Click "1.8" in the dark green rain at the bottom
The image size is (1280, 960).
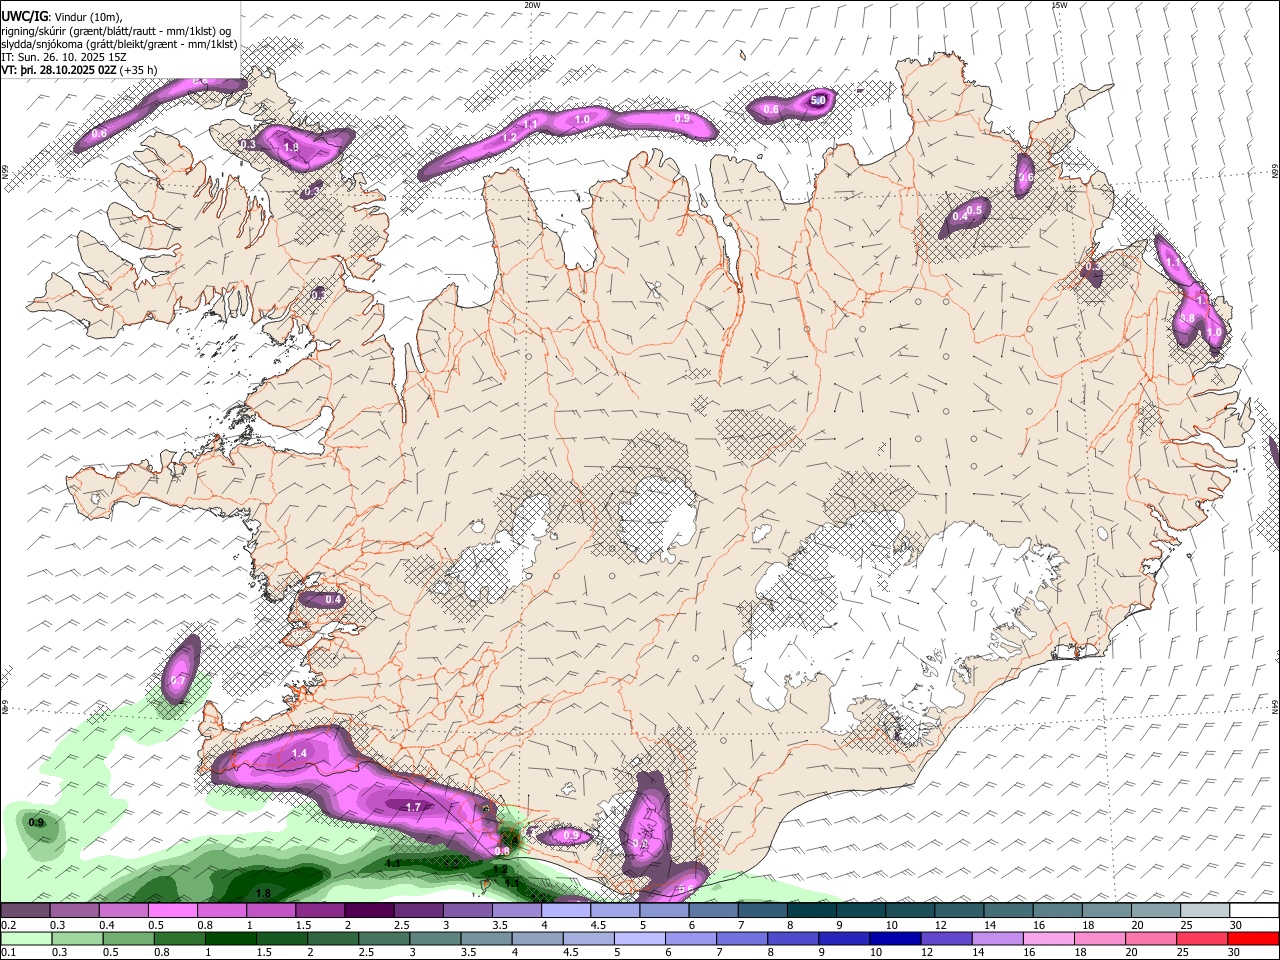pyautogui.click(x=263, y=894)
